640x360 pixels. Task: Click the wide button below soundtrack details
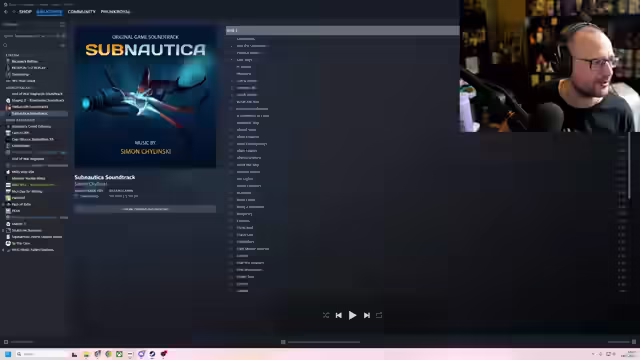click(145, 209)
